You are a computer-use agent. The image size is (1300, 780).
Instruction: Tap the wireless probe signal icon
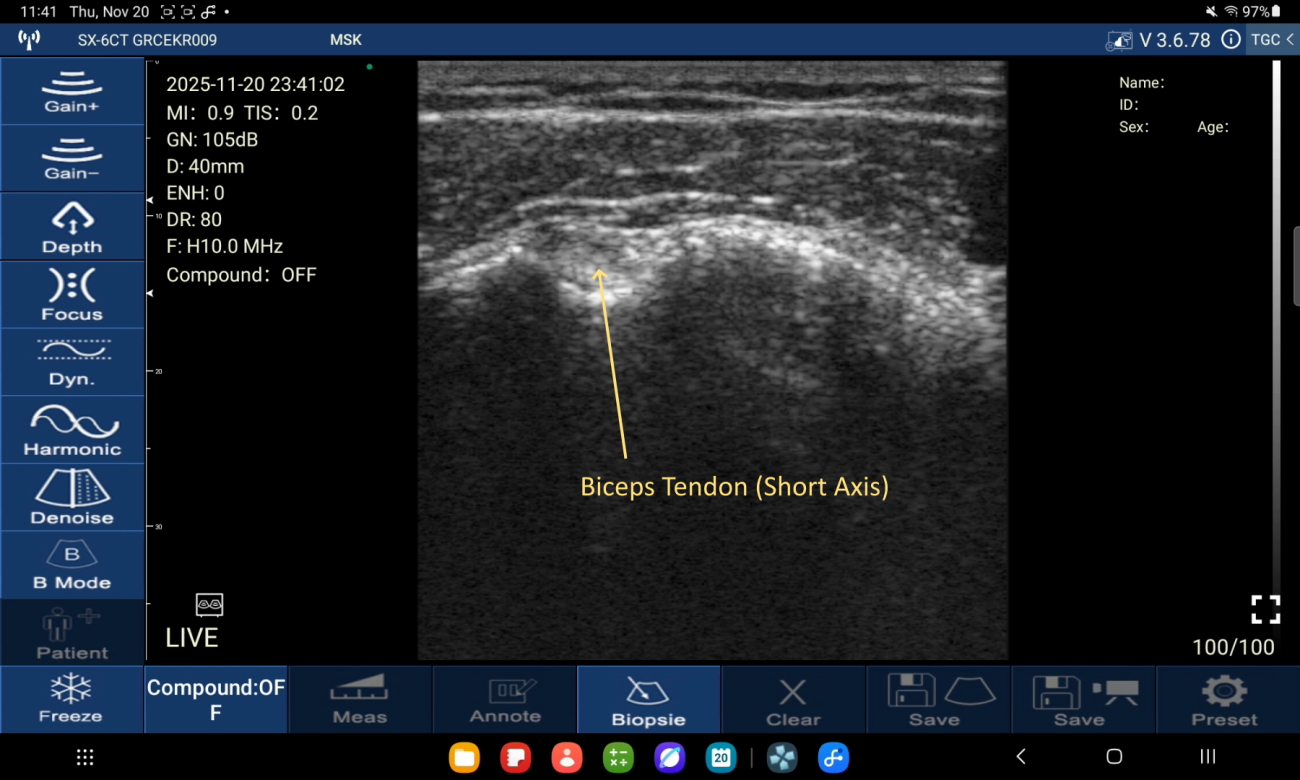click(x=29, y=40)
